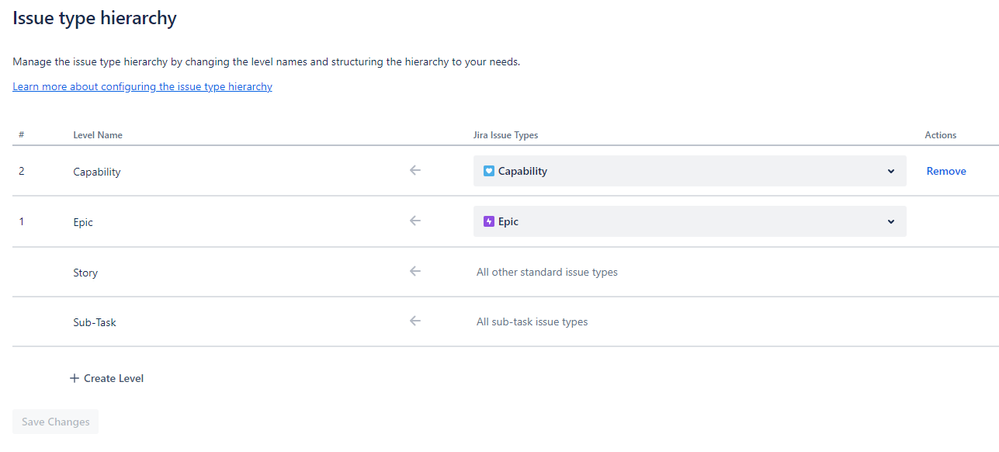The width and height of the screenshot is (999, 452).
Task: Click the Jira Issue Types column header
Action: coord(506,135)
